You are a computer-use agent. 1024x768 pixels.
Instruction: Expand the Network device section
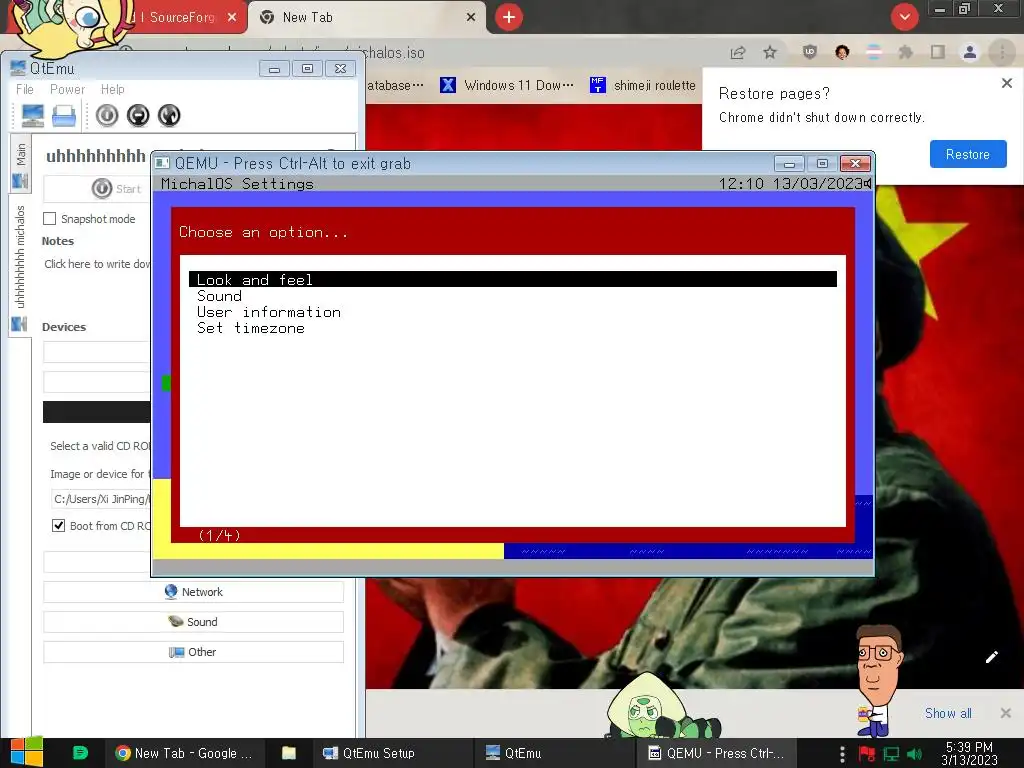(x=193, y=592)
